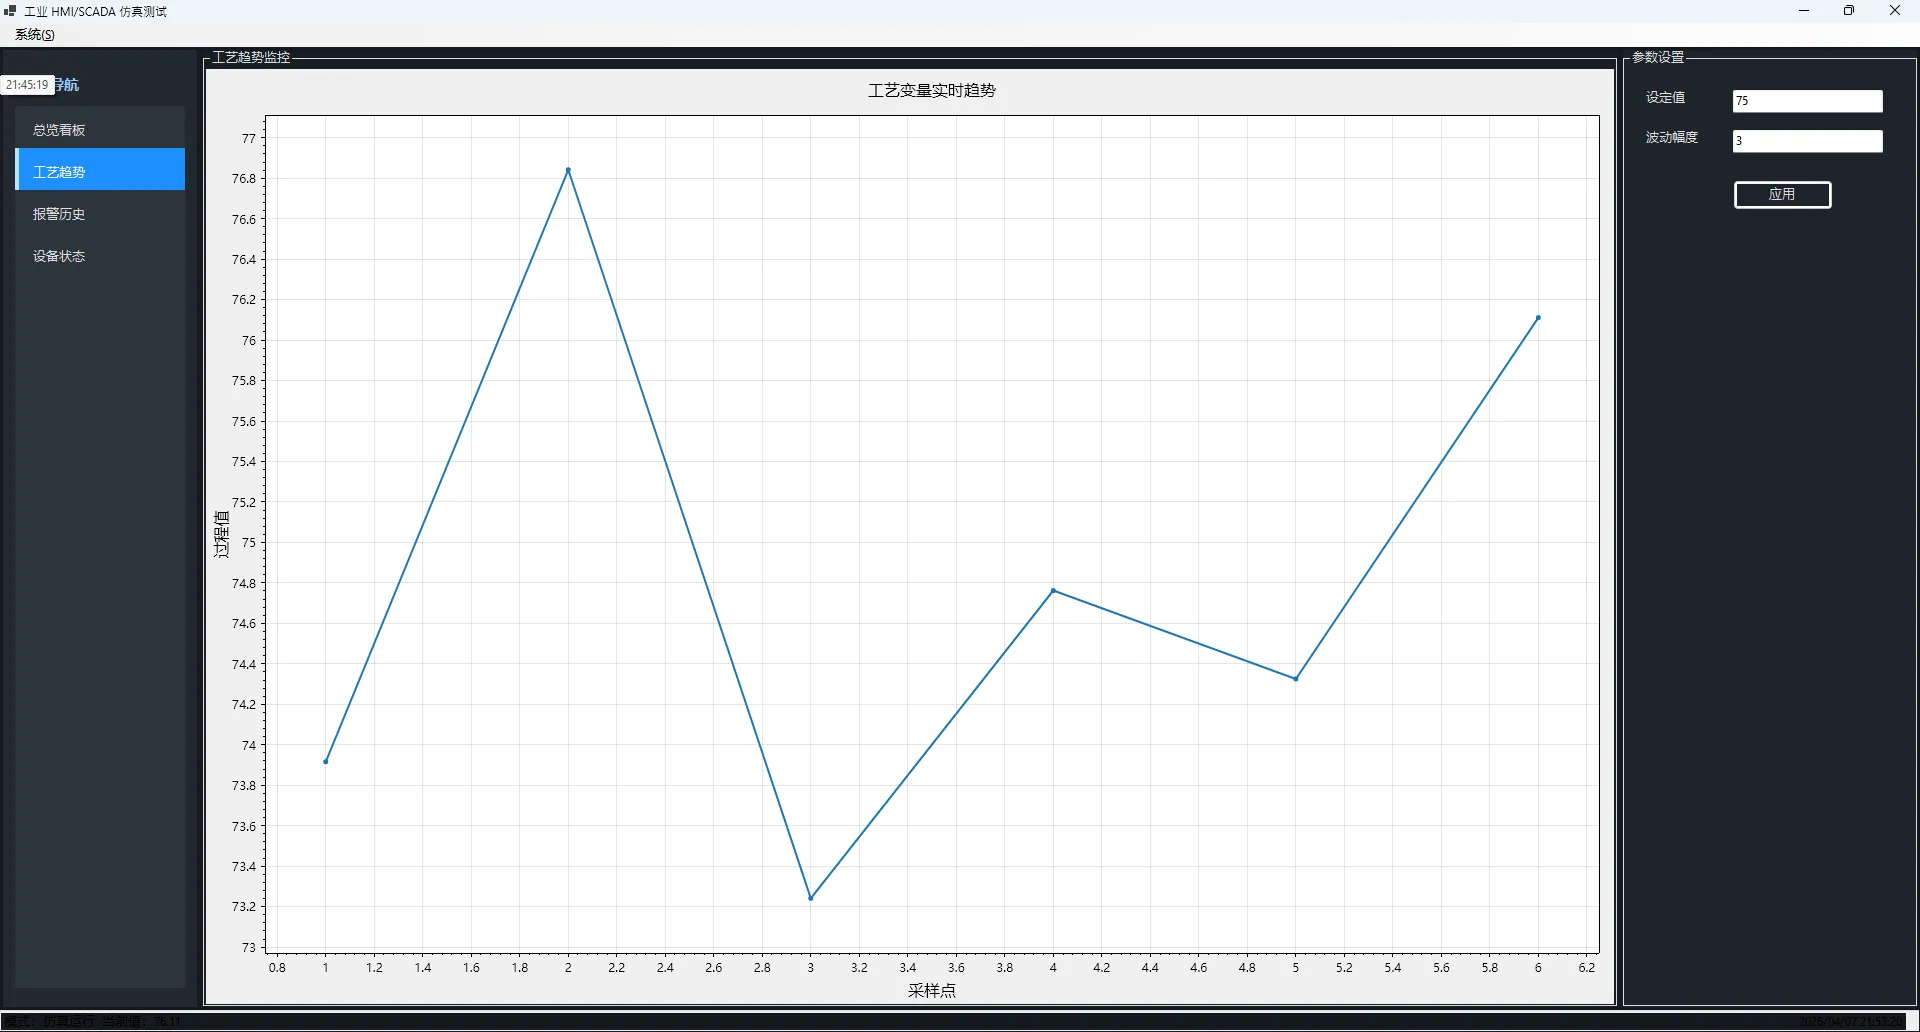Click the chart title 工艺变量实时趋势
Viewport: 1920px width, 1032px height.
click(x=931, y=91)
